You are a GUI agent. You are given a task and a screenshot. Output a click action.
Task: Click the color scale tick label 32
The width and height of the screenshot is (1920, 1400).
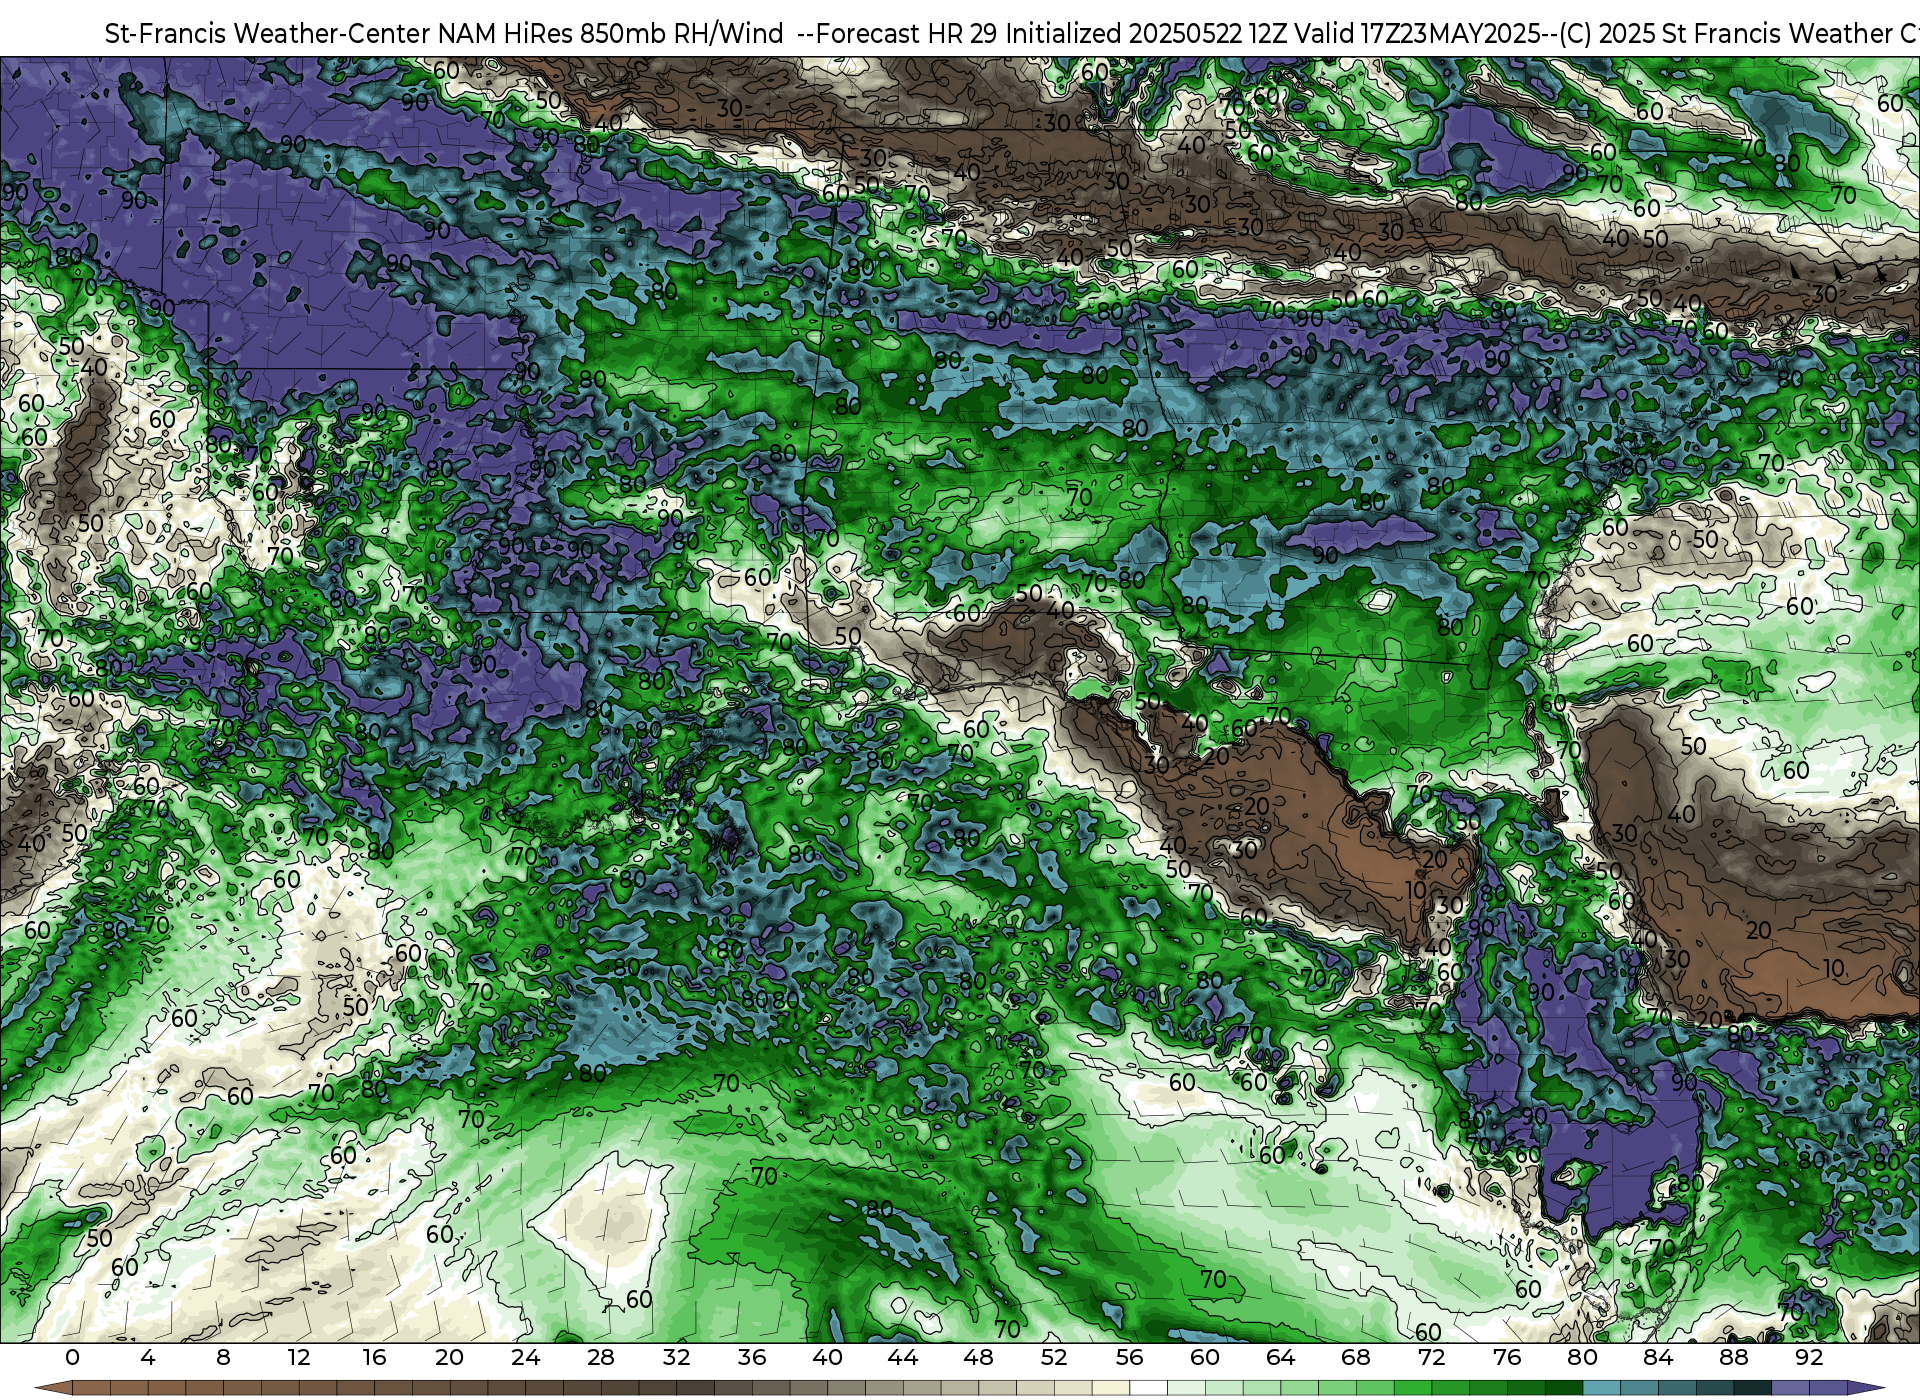click(676, 1358)
